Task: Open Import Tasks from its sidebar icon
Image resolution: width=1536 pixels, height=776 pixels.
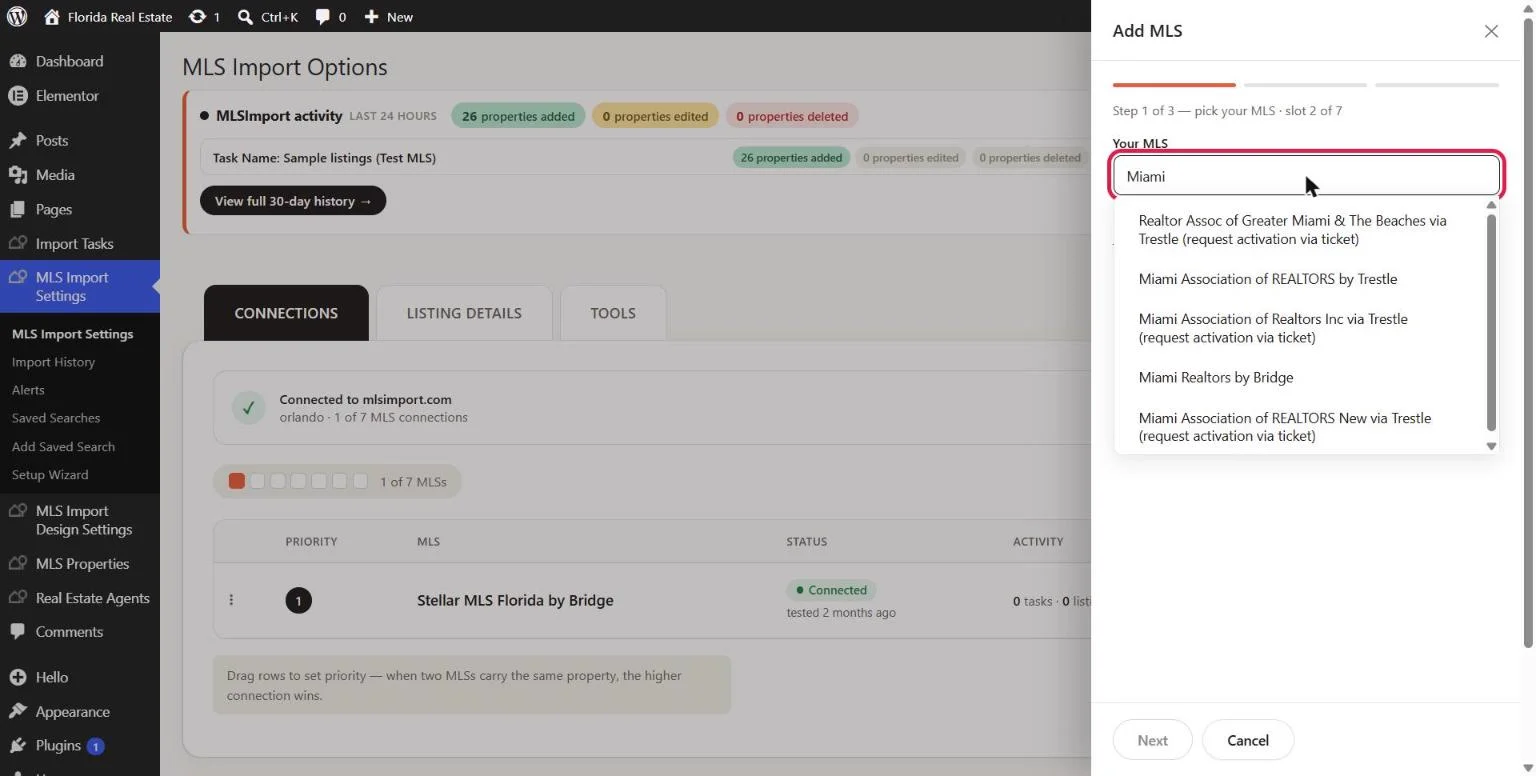Action: click(17, 244)
